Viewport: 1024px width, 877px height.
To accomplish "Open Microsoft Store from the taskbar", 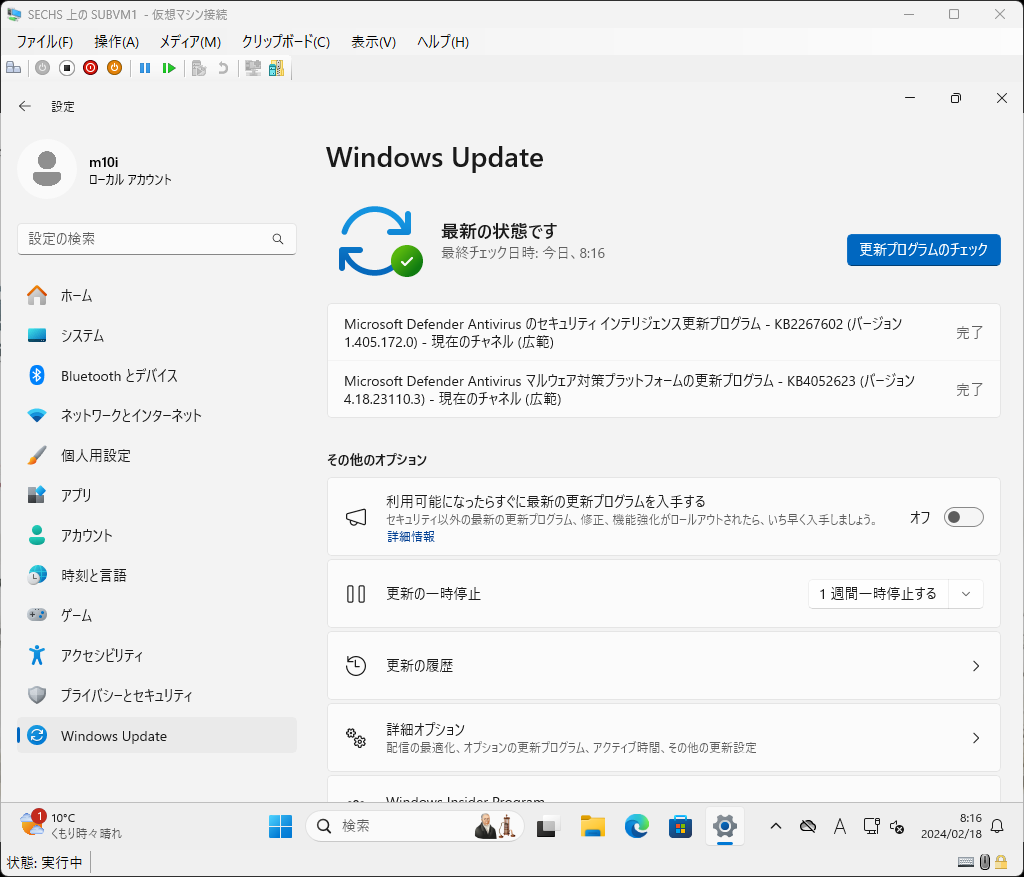I will (x=680, y=827).
